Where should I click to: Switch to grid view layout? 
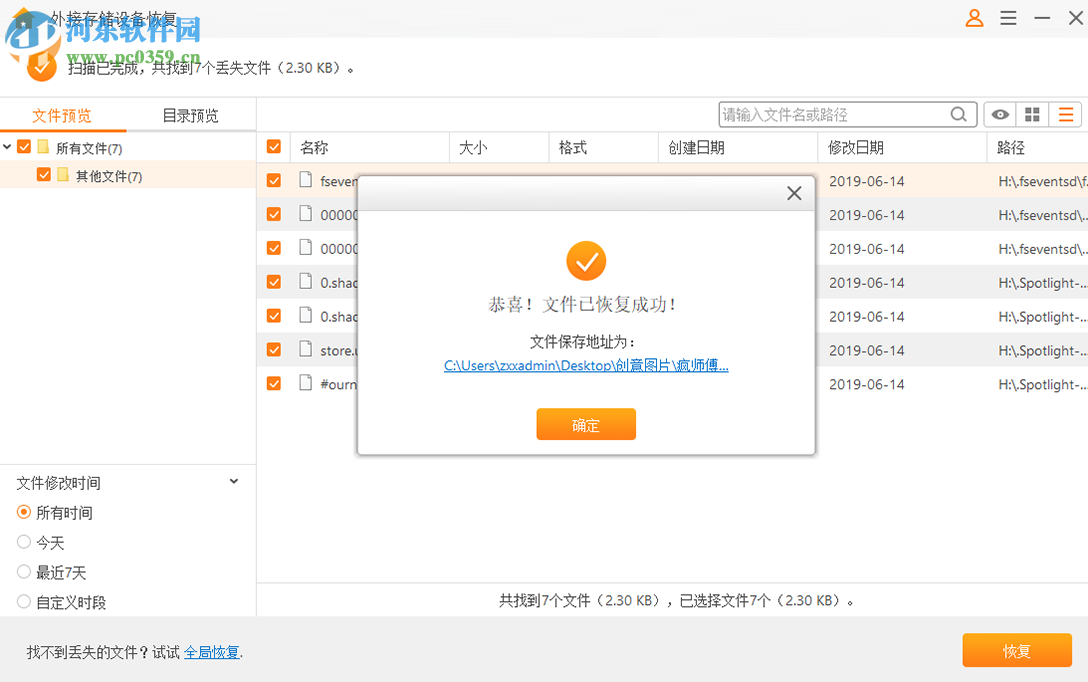1032,114
